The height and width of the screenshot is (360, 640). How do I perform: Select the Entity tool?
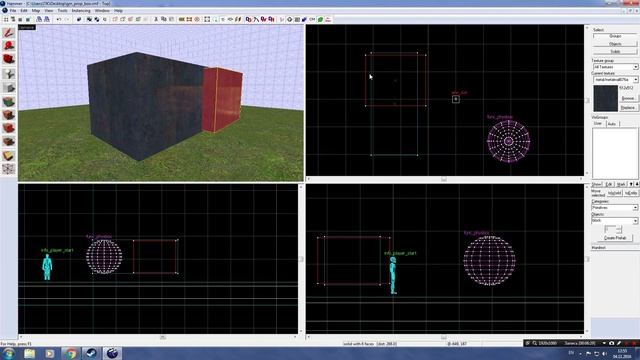[x=9, y=74]
